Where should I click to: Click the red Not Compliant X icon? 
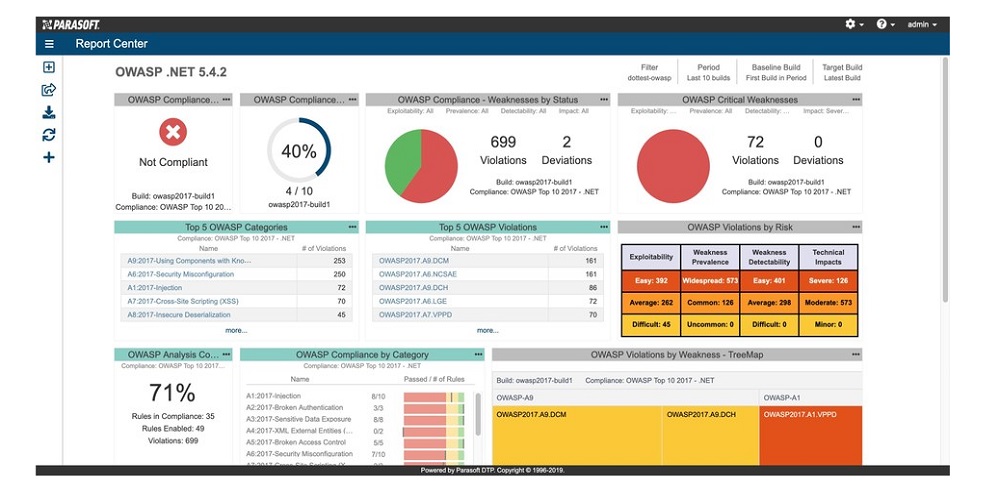pyautogui.click(x=173, y=132)
